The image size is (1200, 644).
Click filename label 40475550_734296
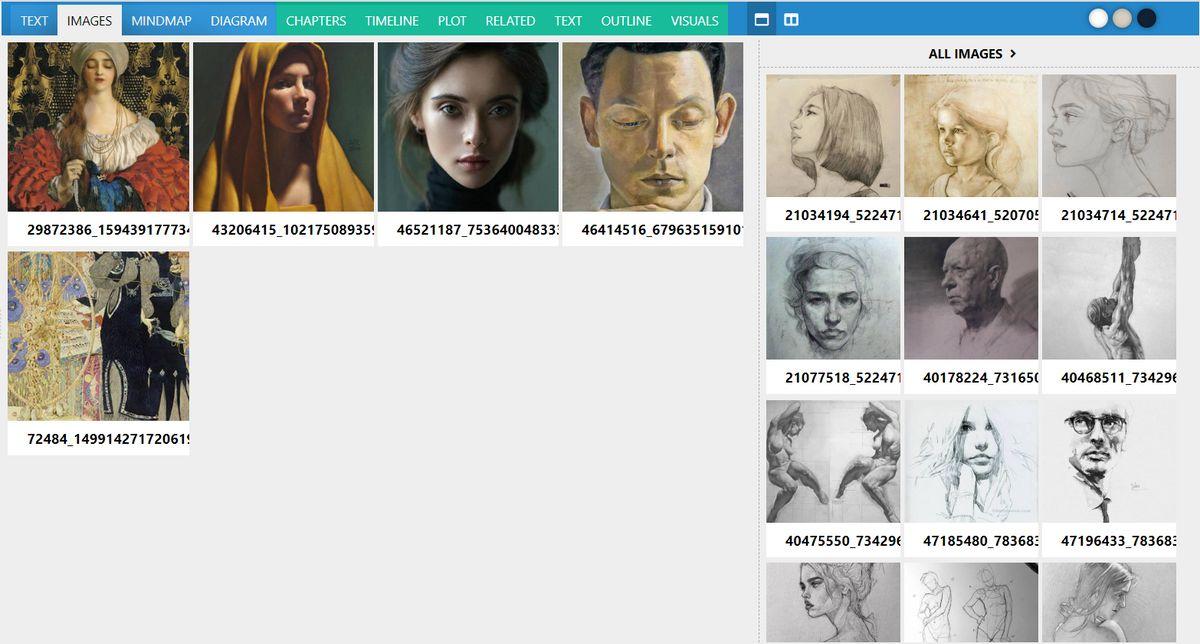click(843, 541)
